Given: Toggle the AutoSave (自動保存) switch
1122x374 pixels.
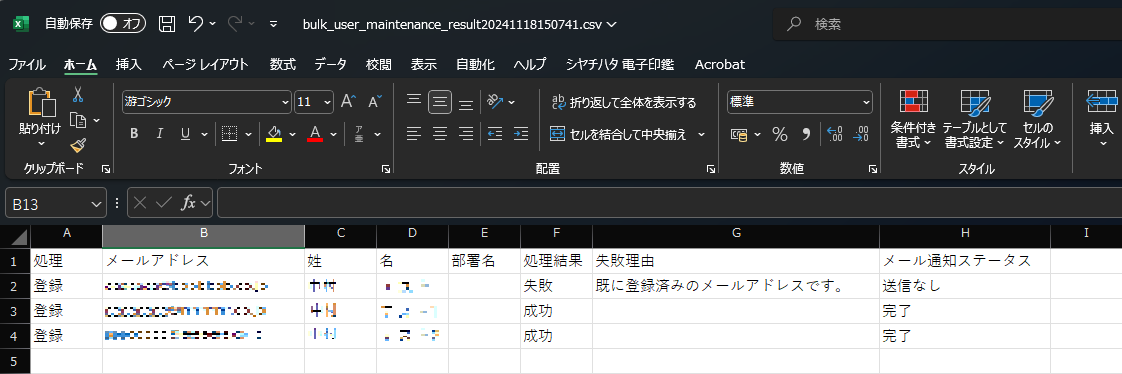Looking at the screenshot, I should click(123, 24).
